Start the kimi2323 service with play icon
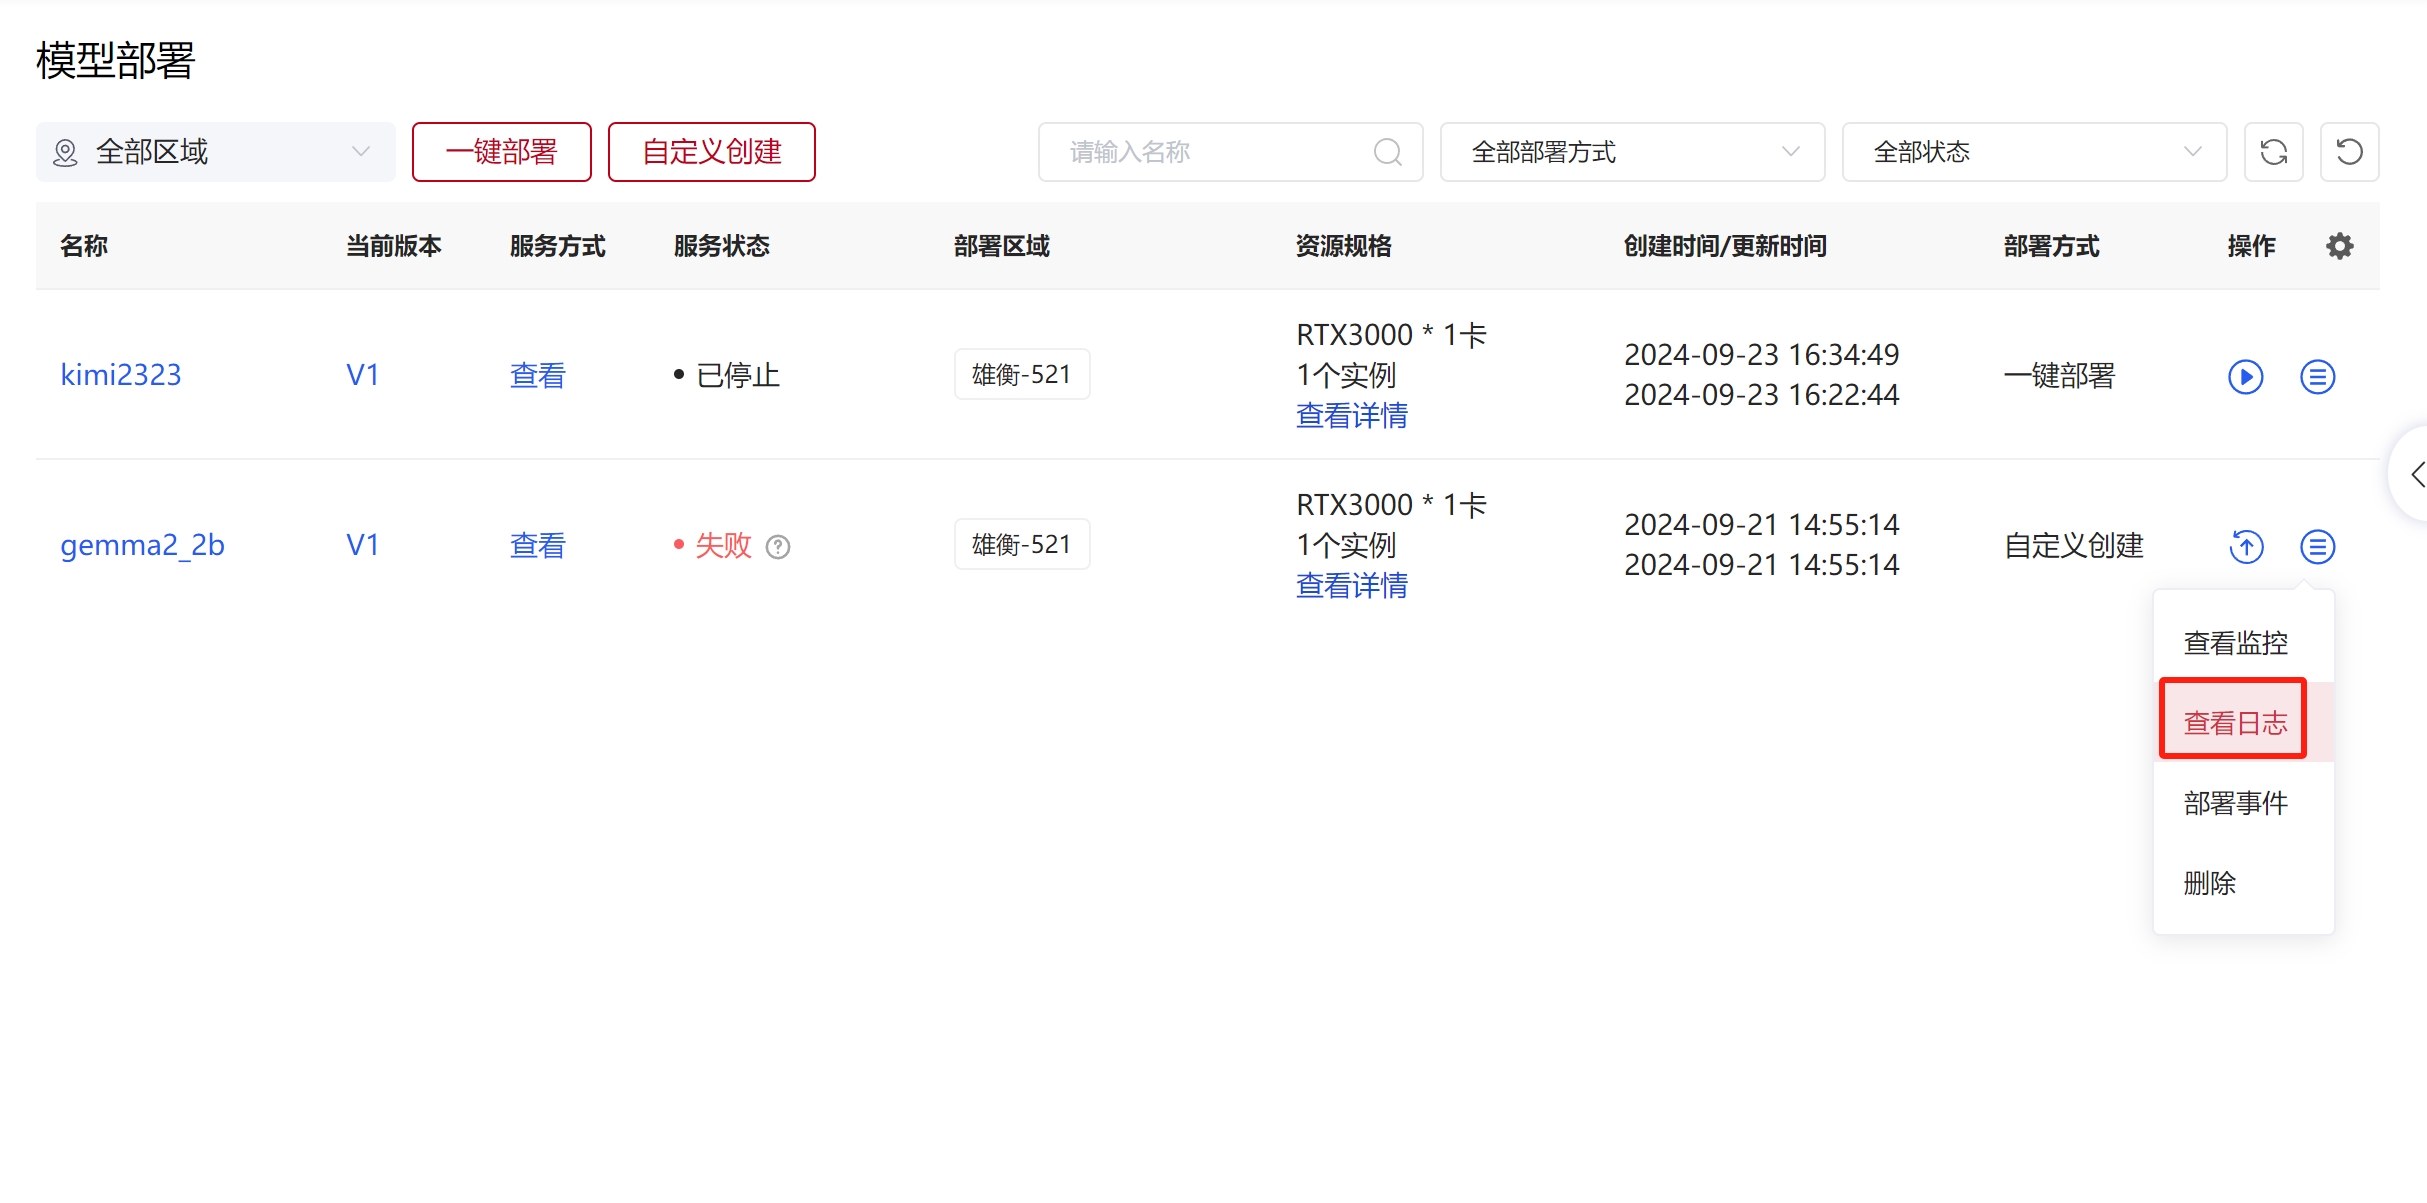The width and height of the screenshot is (2427, 1203). click(x=2245, y=377)
